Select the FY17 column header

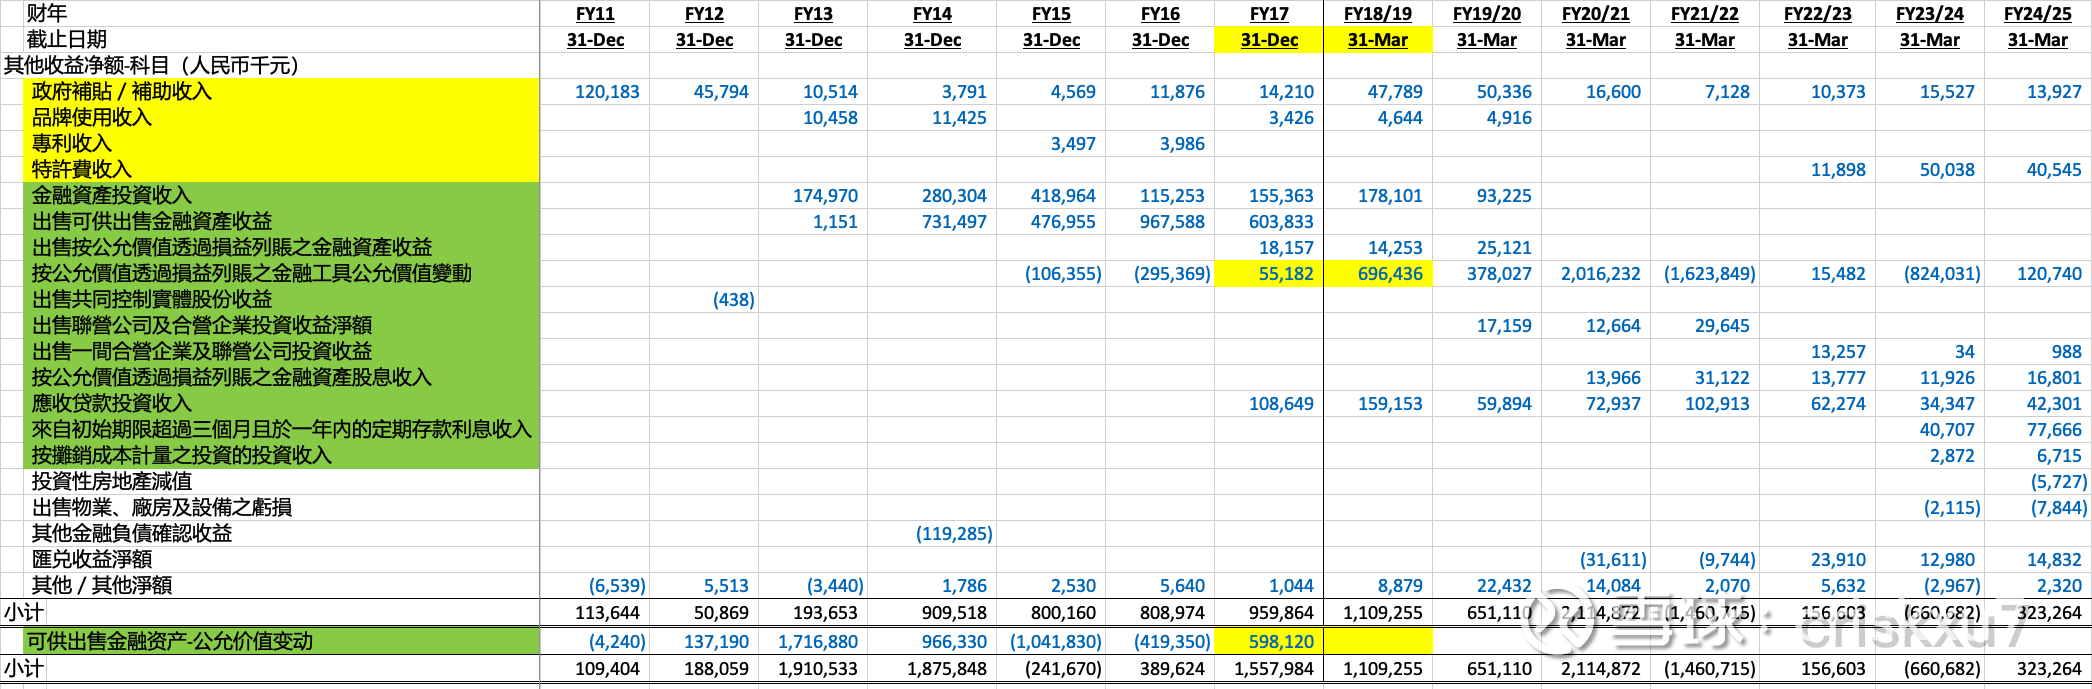pos(1269,14)
